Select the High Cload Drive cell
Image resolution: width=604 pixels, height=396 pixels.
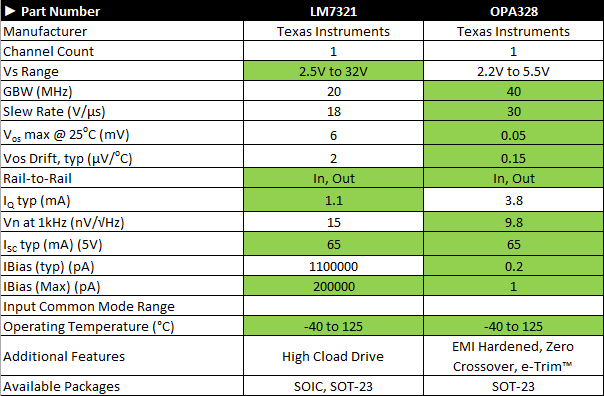coord(334,356)
